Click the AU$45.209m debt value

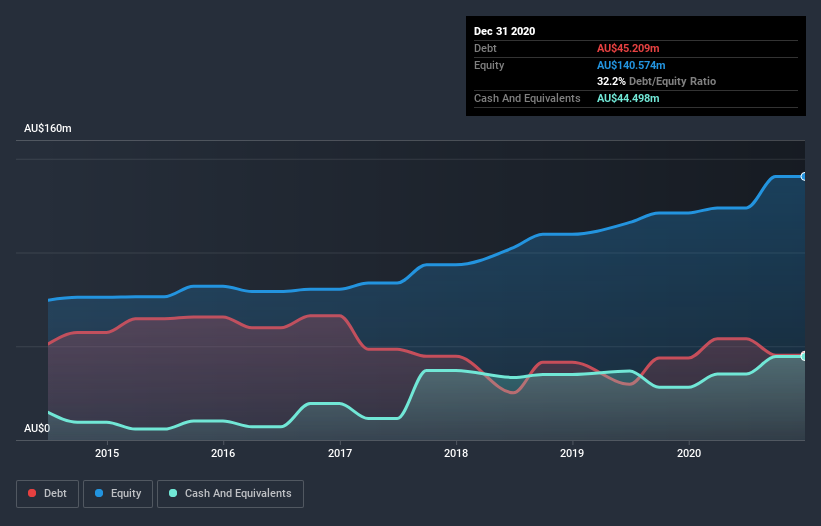click(x=628, y=48)
